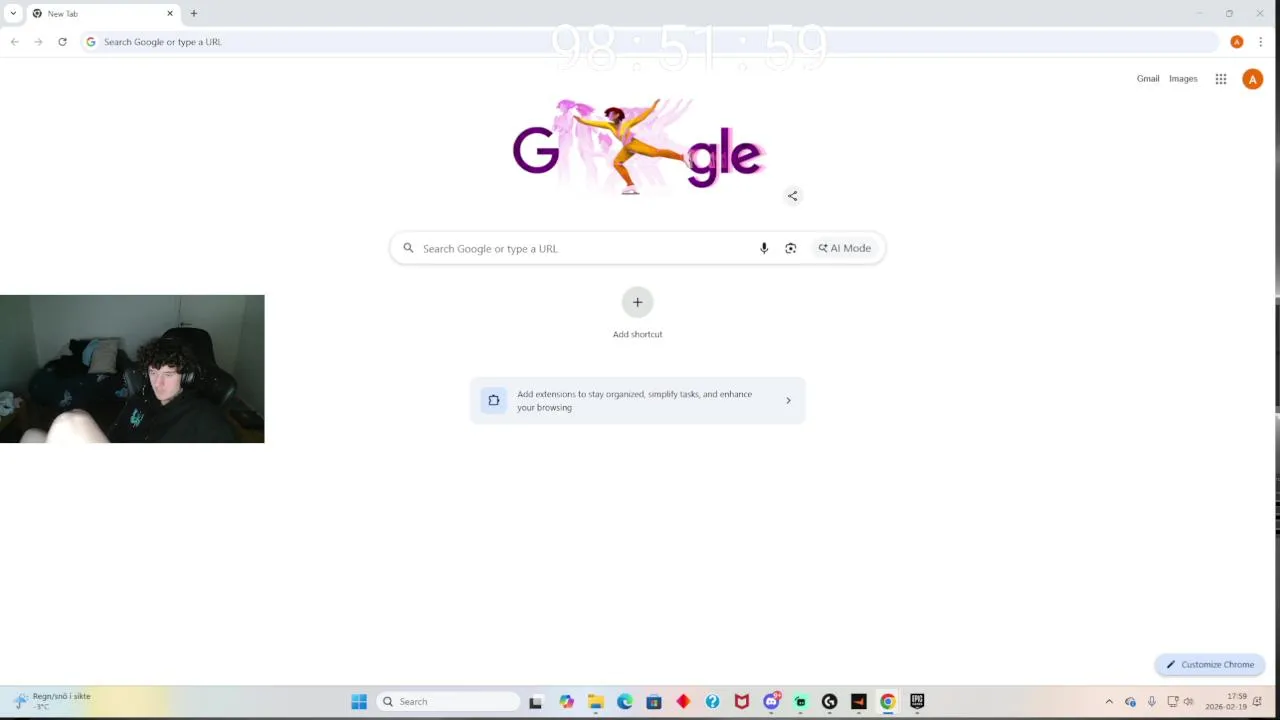Focus the address bar URL field
Screen dimensions: 1280x720
point(650,42)
